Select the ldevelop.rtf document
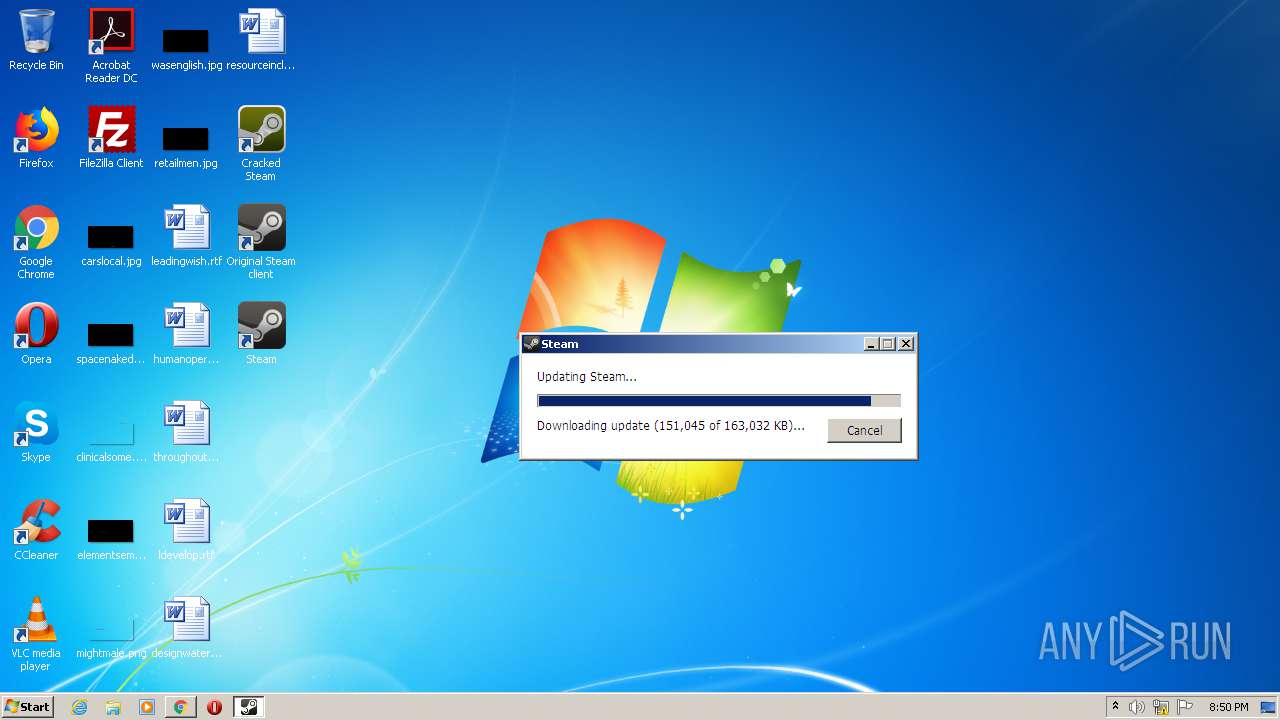Screen dimensions: 1280x720 click(x=186, y=530)
